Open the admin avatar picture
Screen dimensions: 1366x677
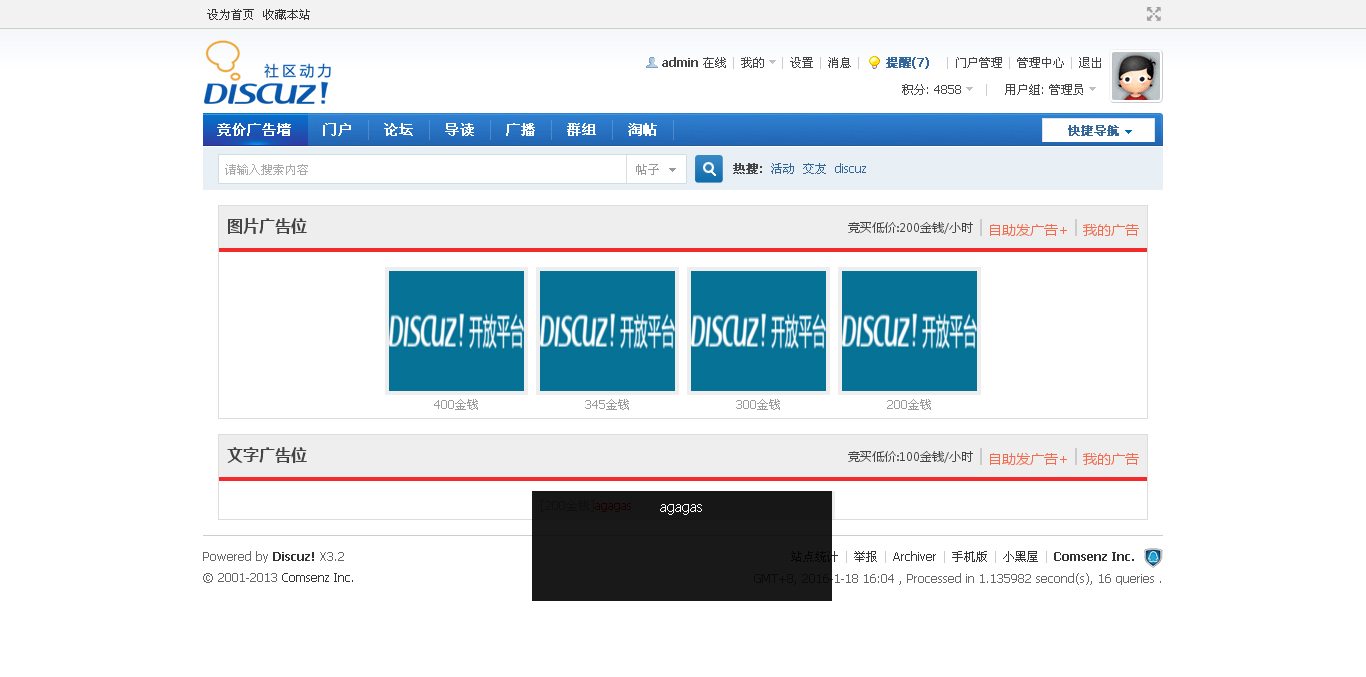(x=1136, y=76)
